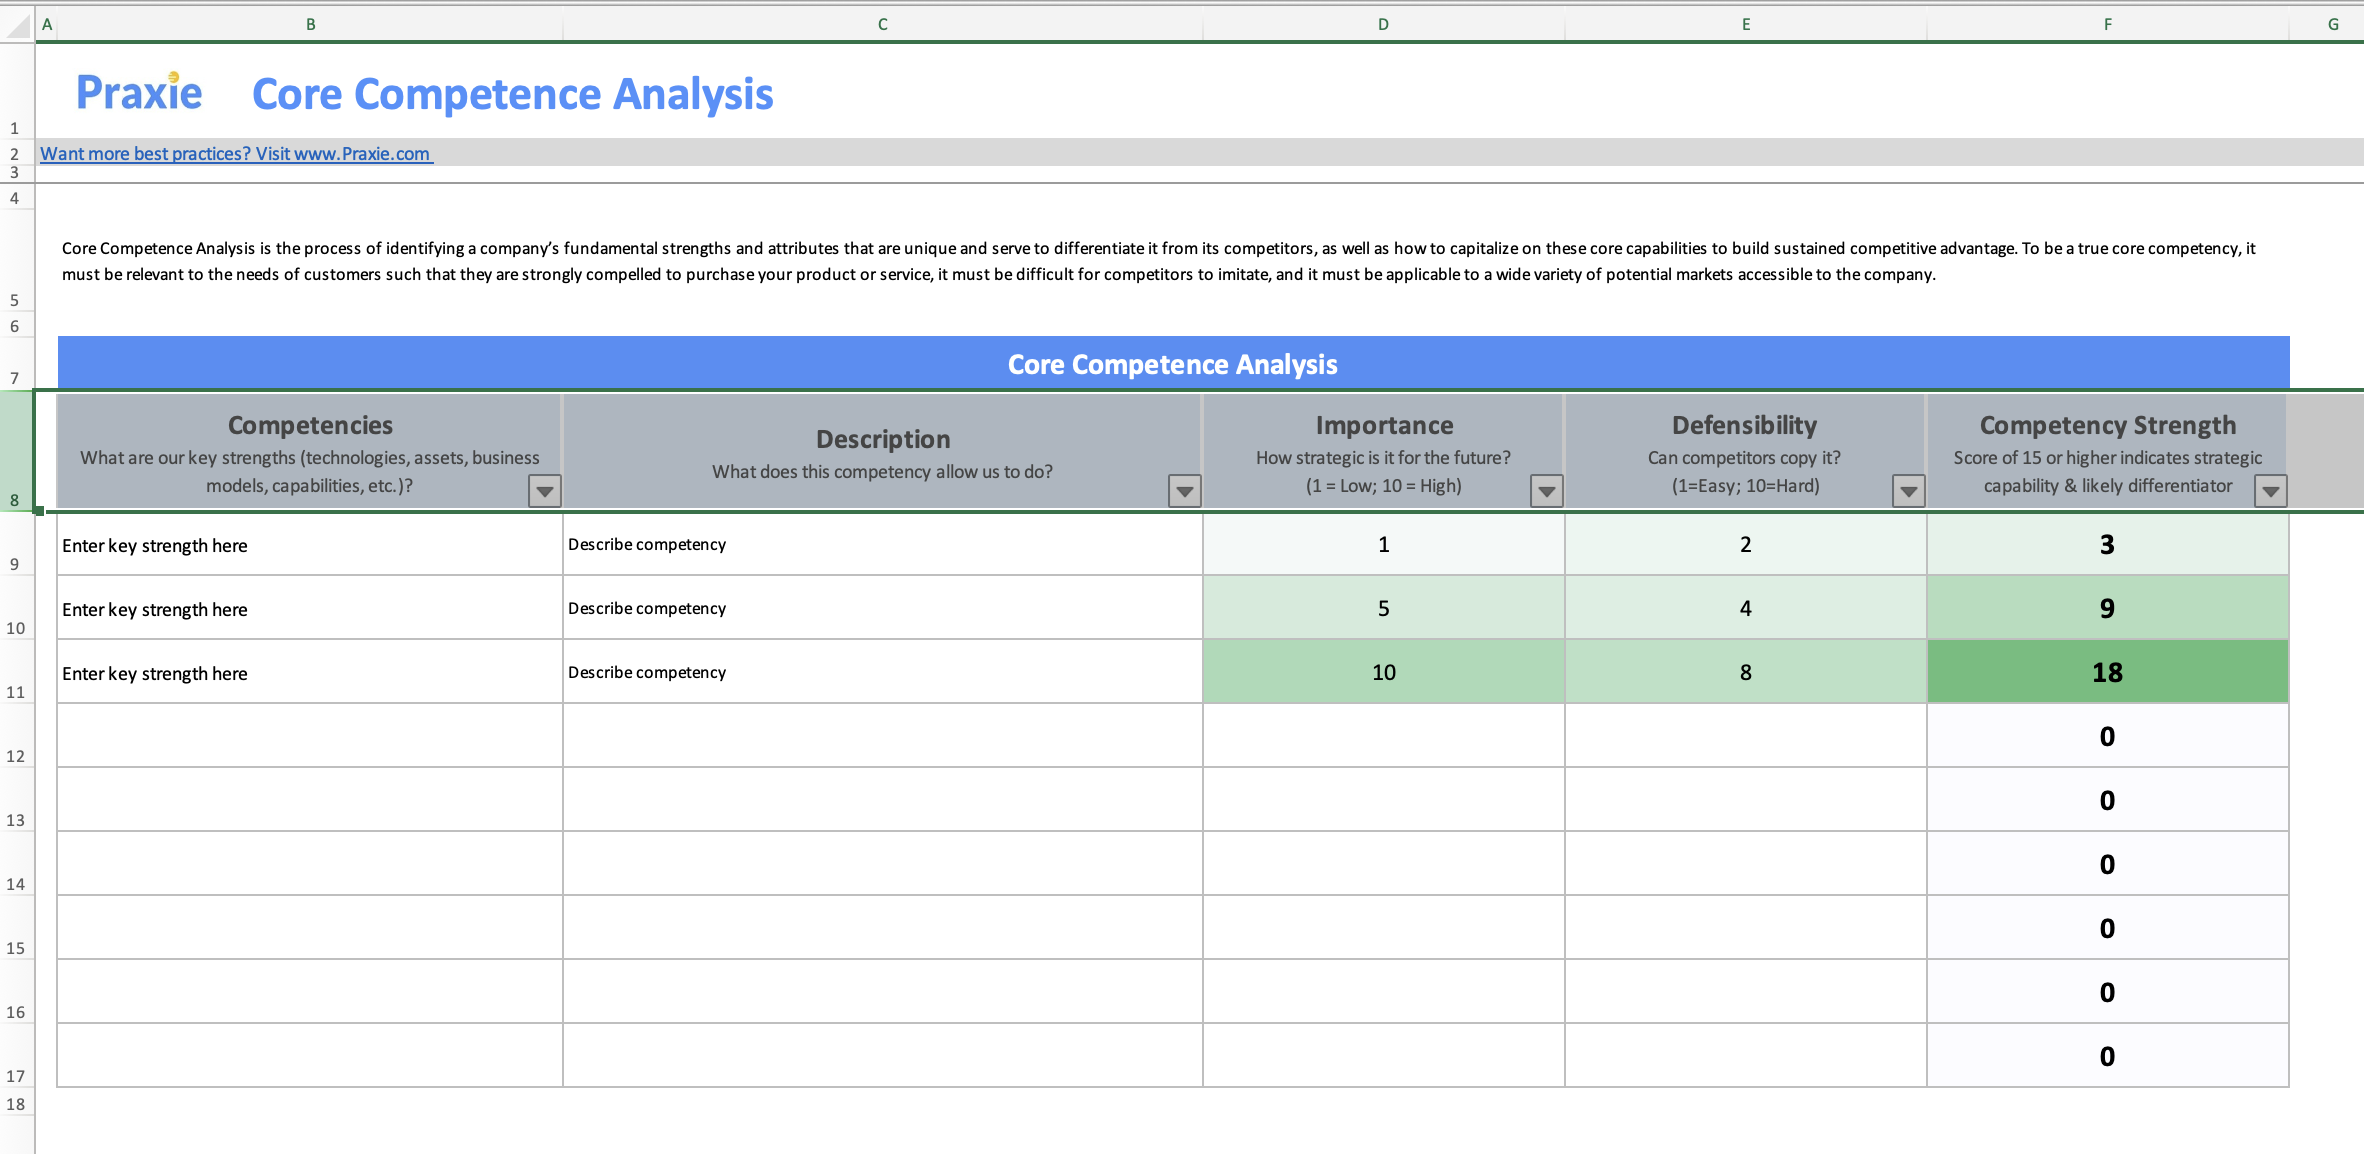
Task: Click the introductory description paragraph
Action: point(1158,261)
